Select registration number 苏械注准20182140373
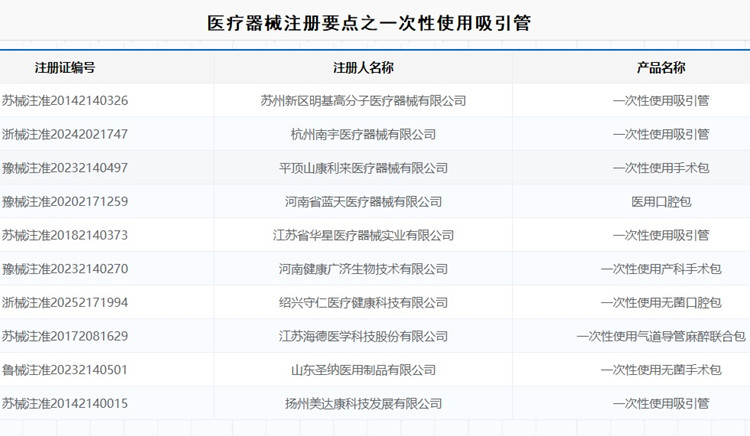750x436 pixels. point(65,235)
